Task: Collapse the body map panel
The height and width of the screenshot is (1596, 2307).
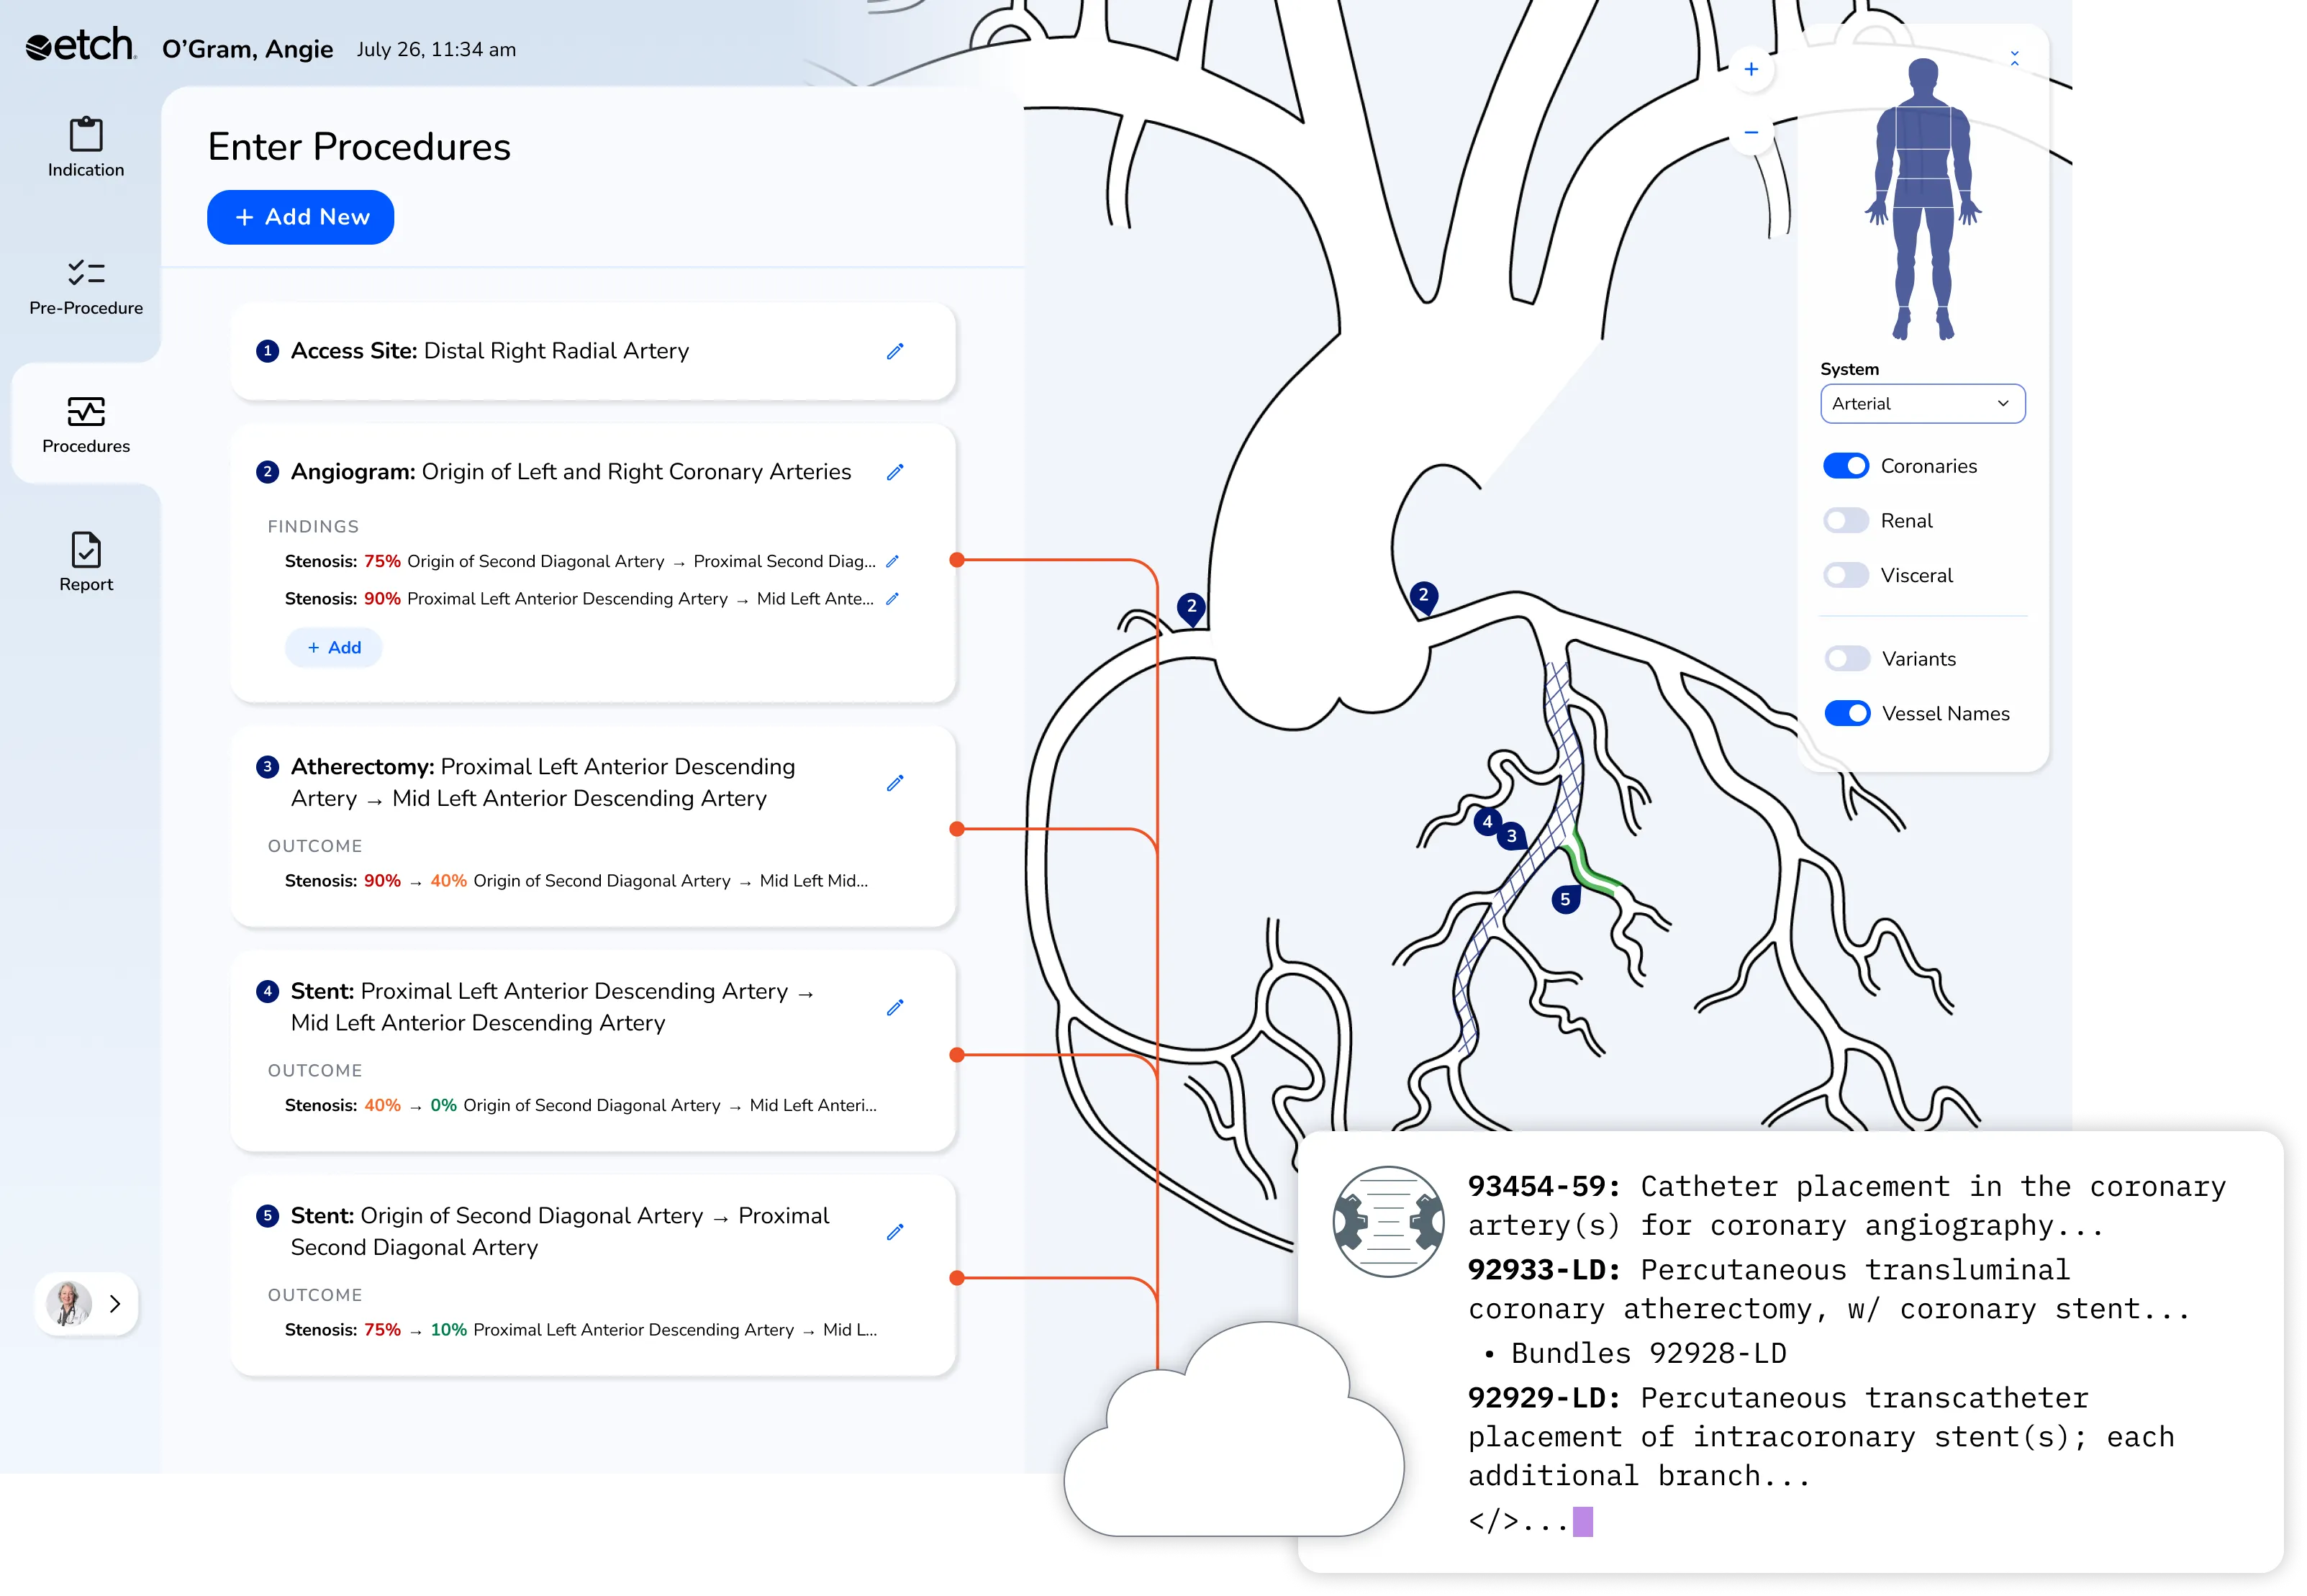Action: coord(2014,59)
